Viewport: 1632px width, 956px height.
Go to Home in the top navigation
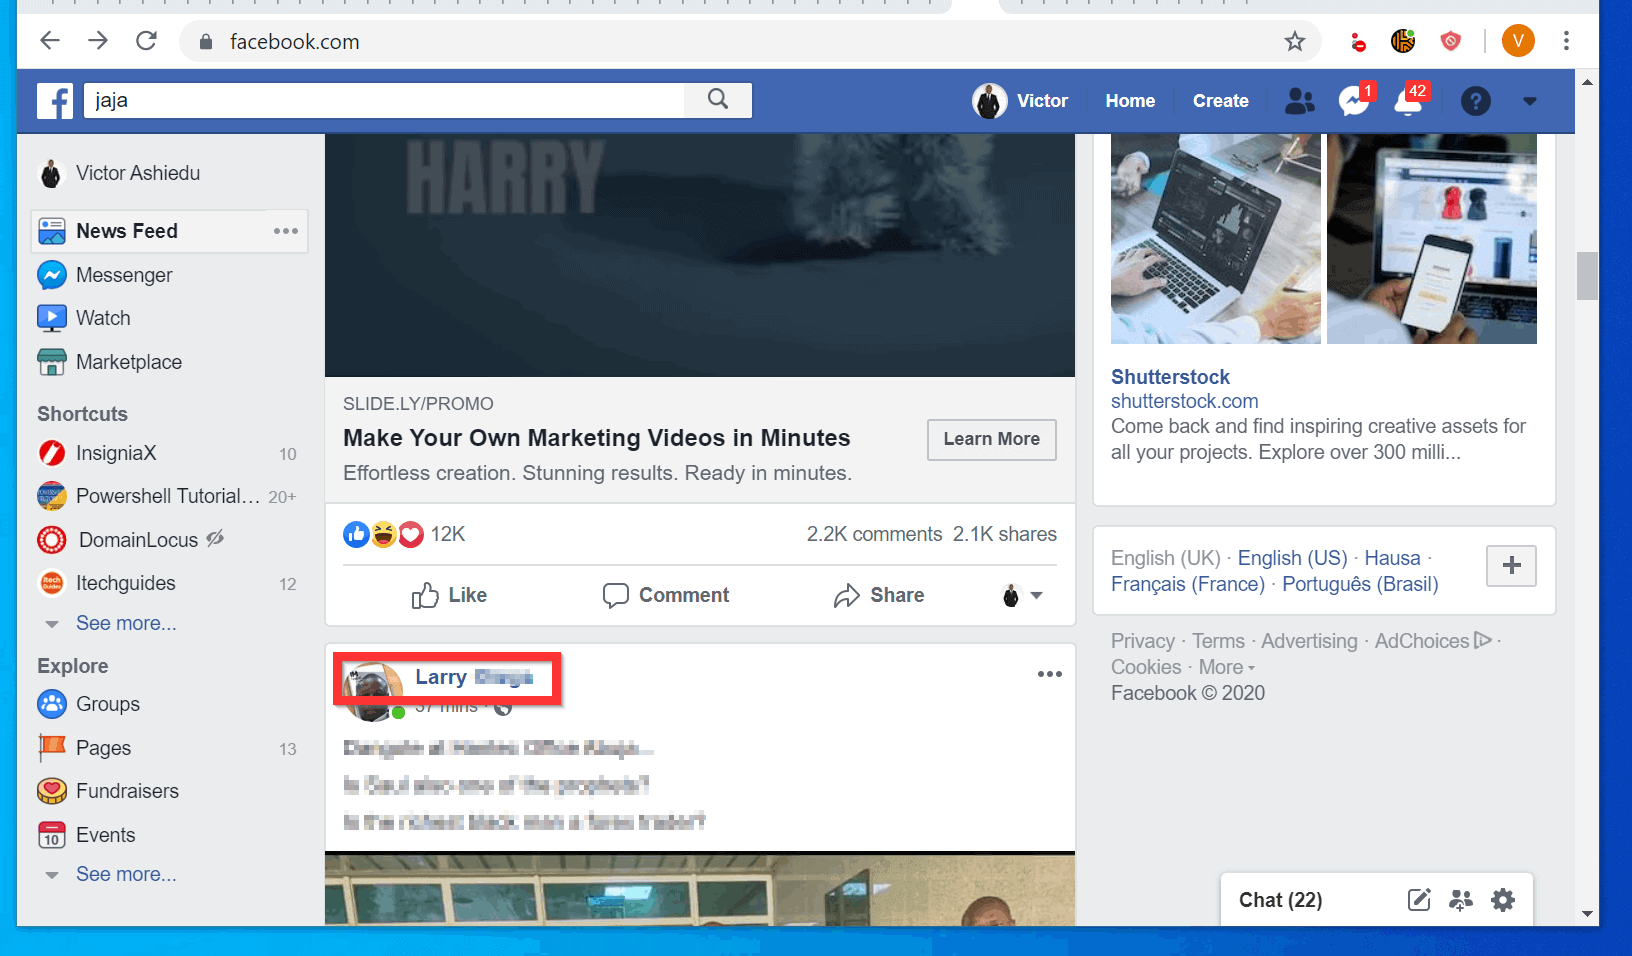(x=1129, y=100)
